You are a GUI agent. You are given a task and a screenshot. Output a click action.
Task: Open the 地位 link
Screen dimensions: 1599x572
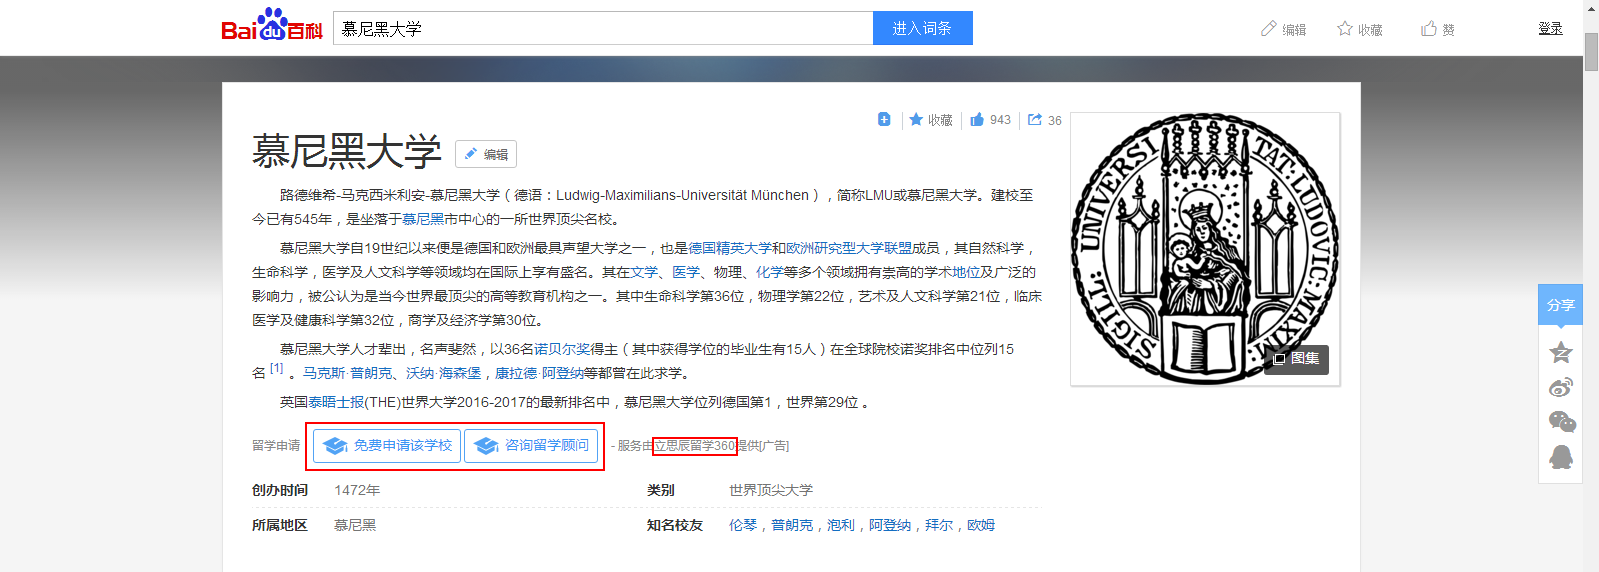click(966, 272)
